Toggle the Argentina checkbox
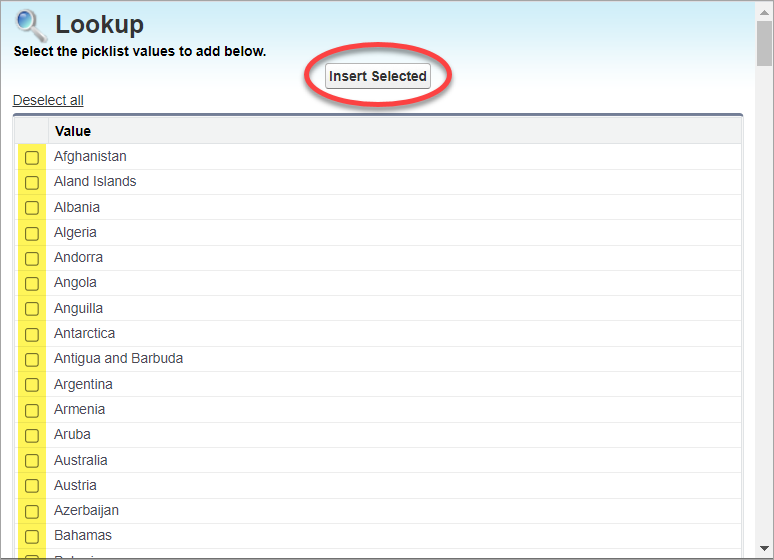Image resolution: width=774 pixels, height=560 pixels. click(32, 385)
